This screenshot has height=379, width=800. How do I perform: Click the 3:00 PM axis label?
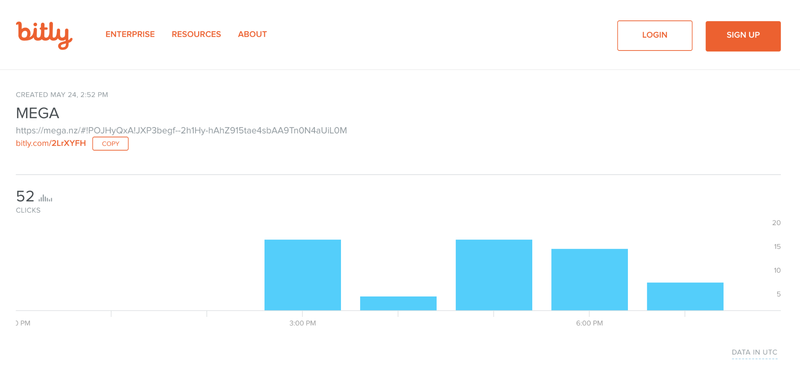(x=303, y=324)
